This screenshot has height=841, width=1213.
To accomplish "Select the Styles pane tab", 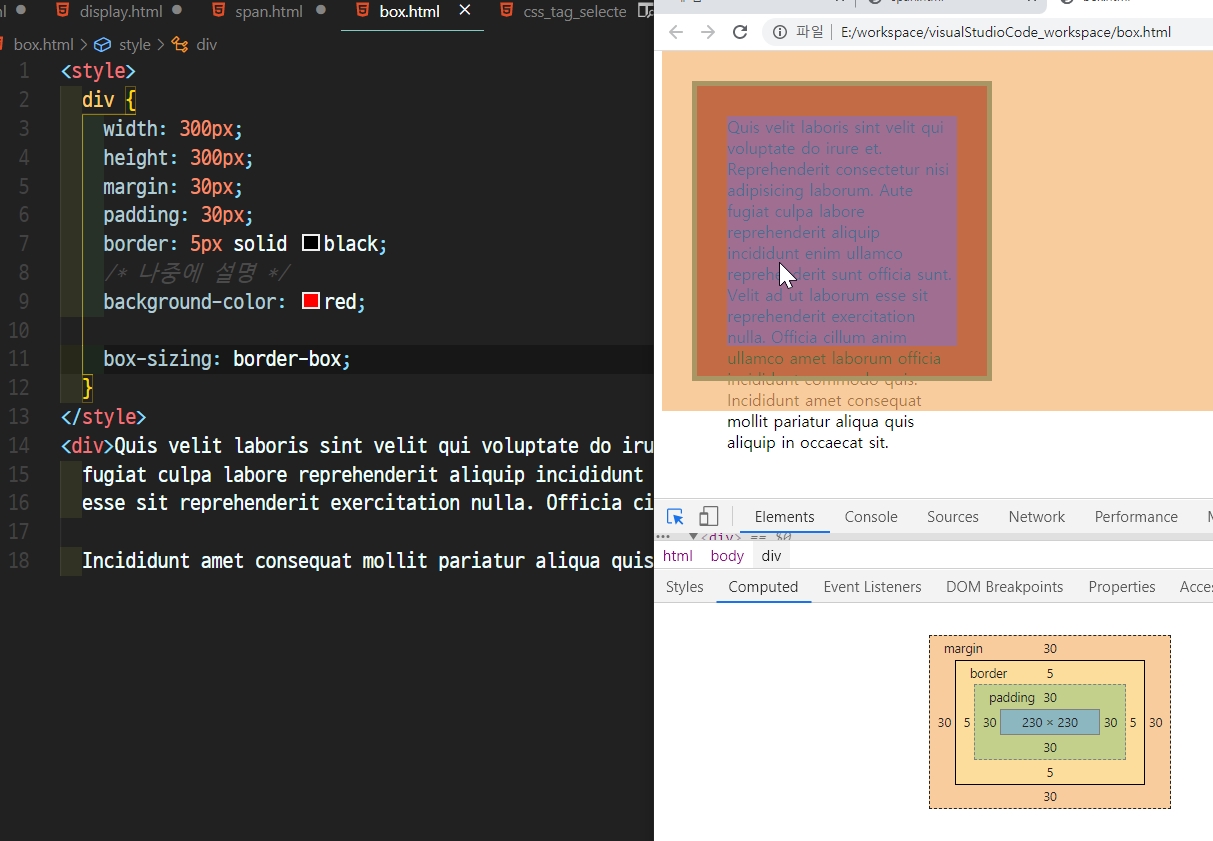I will tap(685, 587).
